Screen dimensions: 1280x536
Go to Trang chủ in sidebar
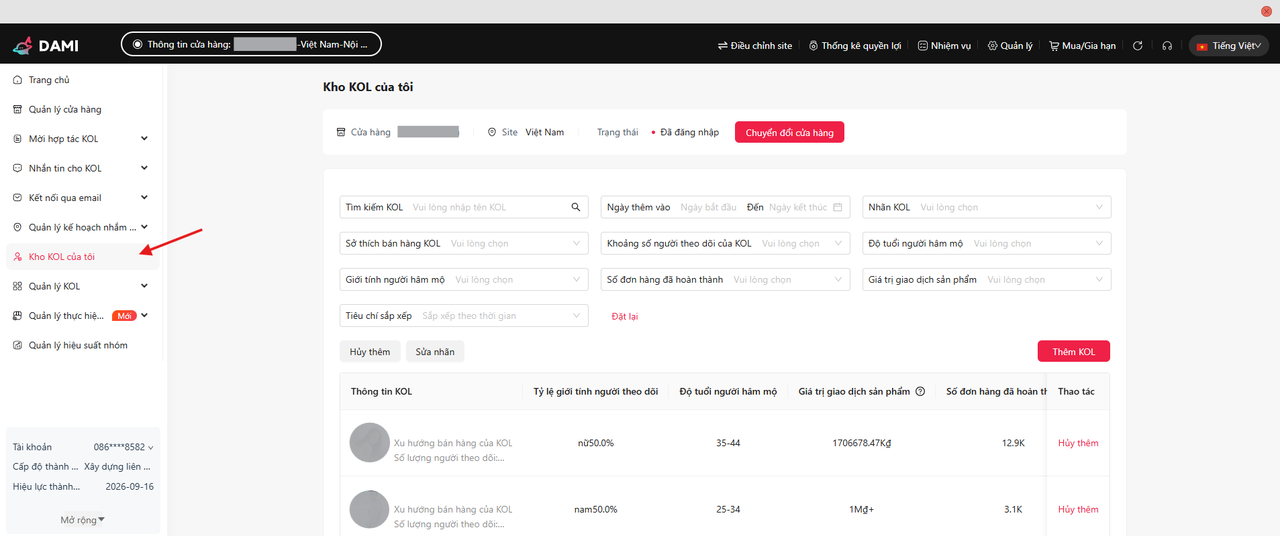49,80
